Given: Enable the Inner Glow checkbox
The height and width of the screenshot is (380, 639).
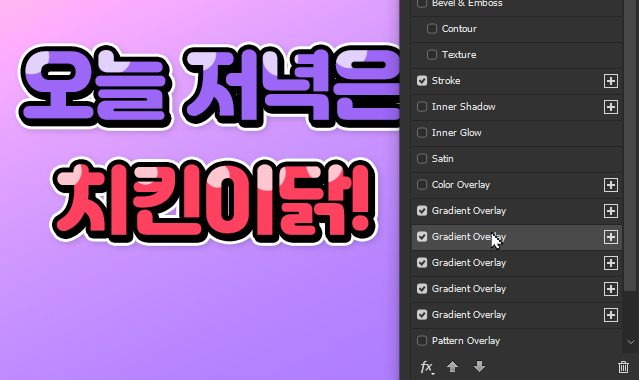Looking at the screenshot, I should [422, 133].
